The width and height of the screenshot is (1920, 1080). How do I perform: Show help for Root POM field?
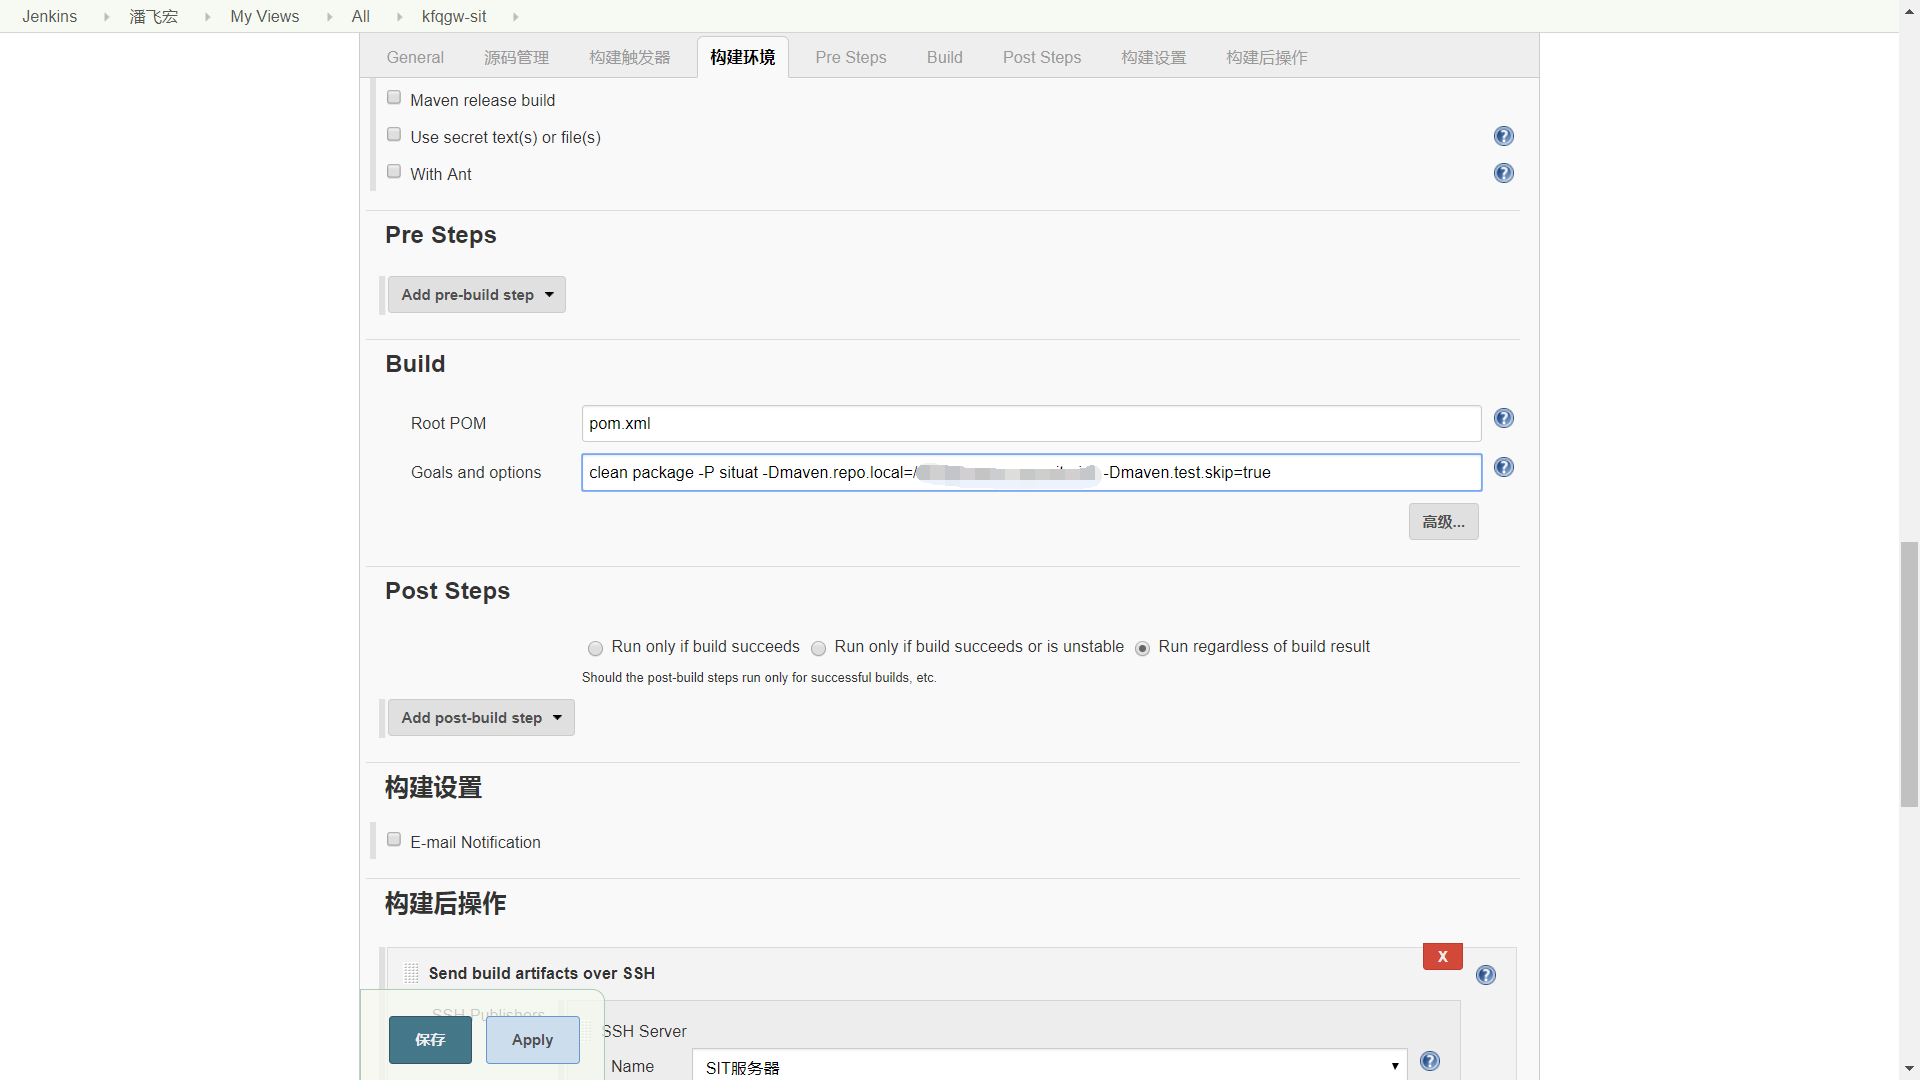tap(1503, 418)
